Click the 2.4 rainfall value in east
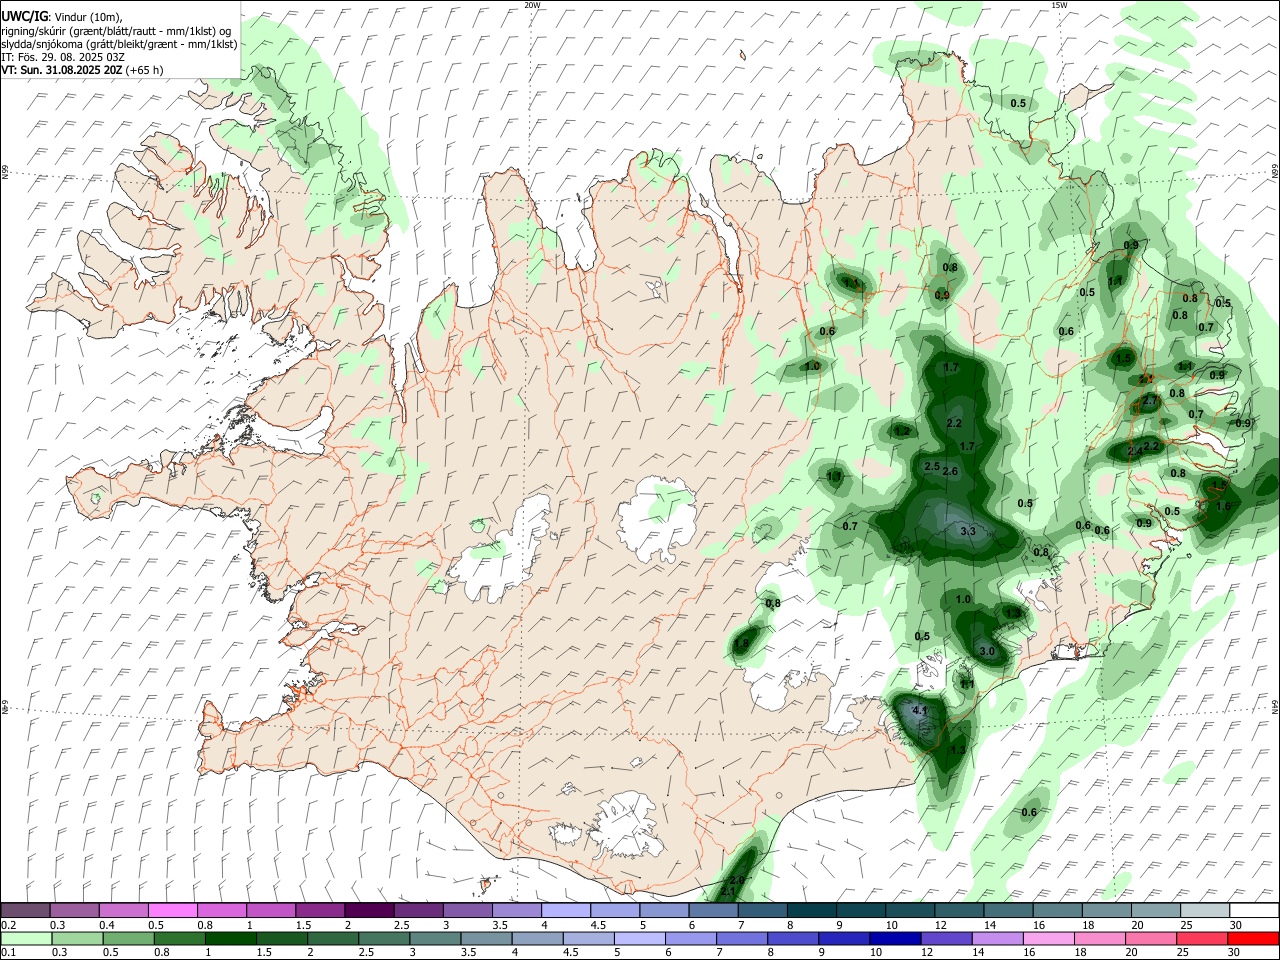The image size is (1280, 960). pyautogui.click(x=1134, y=451)
